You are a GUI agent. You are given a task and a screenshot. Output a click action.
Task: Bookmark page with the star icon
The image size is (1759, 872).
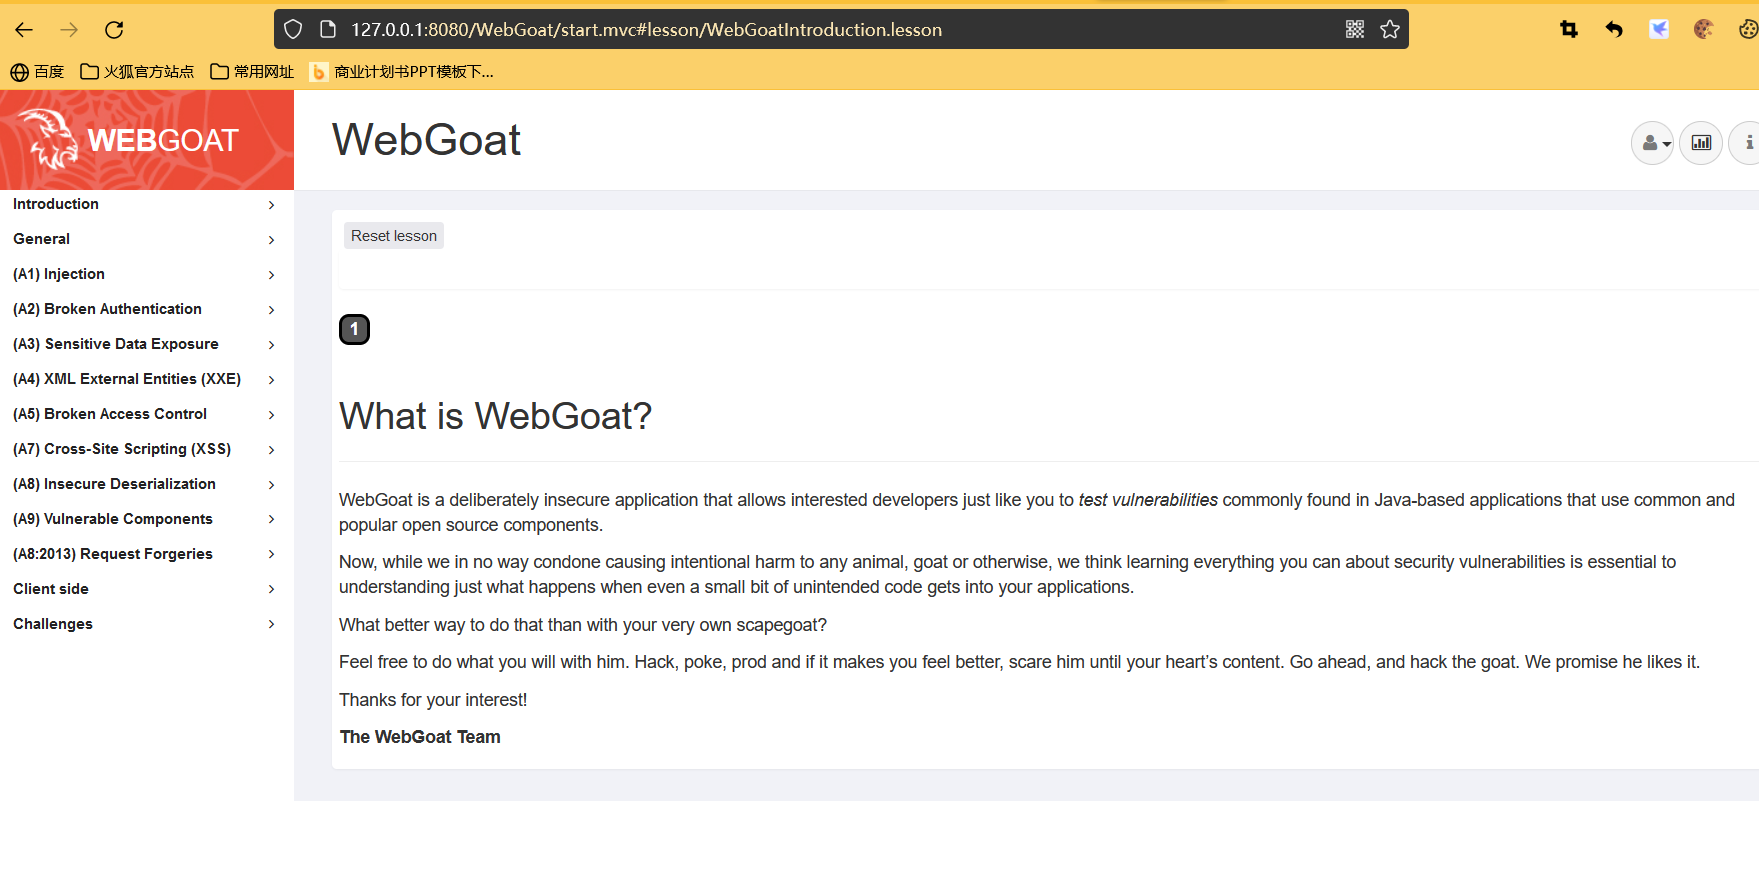(1390, 30)
